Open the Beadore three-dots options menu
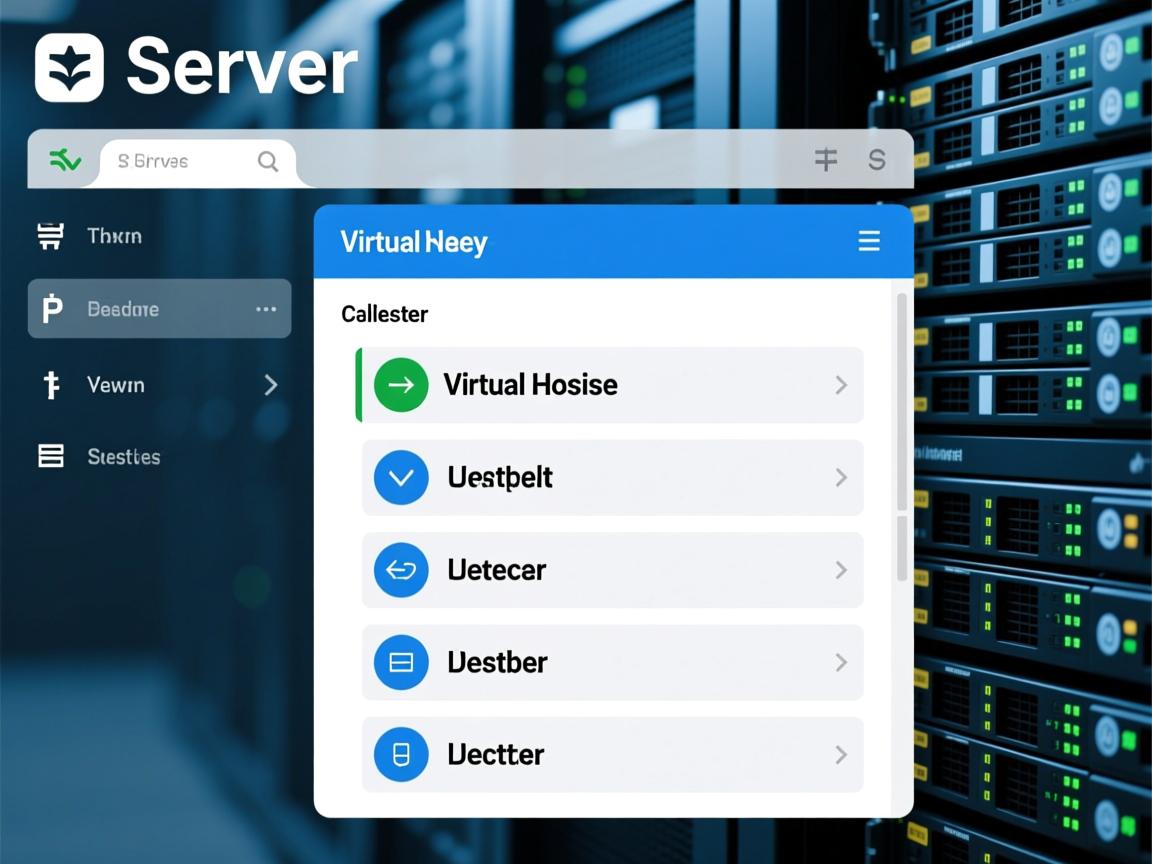This screenshot has height=864, width=1152. 266,309
